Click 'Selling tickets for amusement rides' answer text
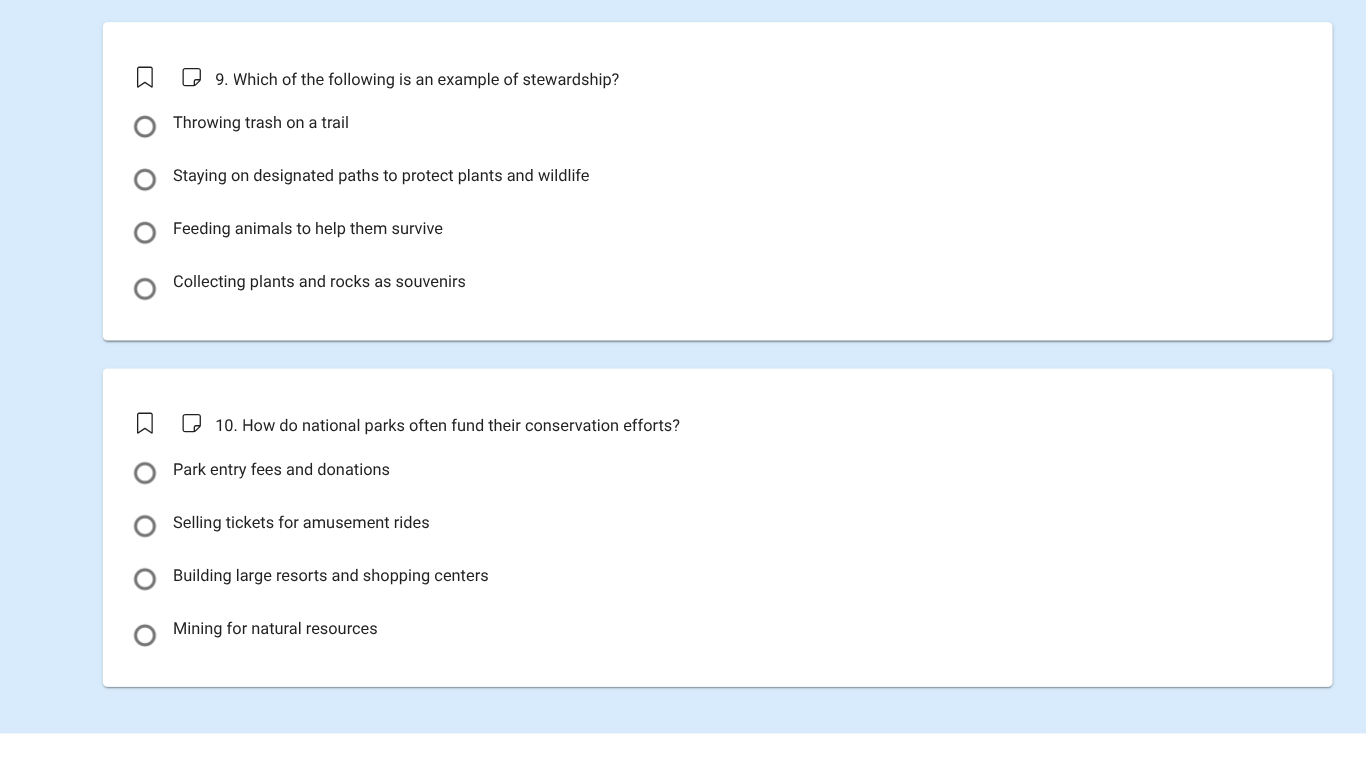Image resolution: width=1366 pixels, height=768 pixels. click(x=300, y=523)
